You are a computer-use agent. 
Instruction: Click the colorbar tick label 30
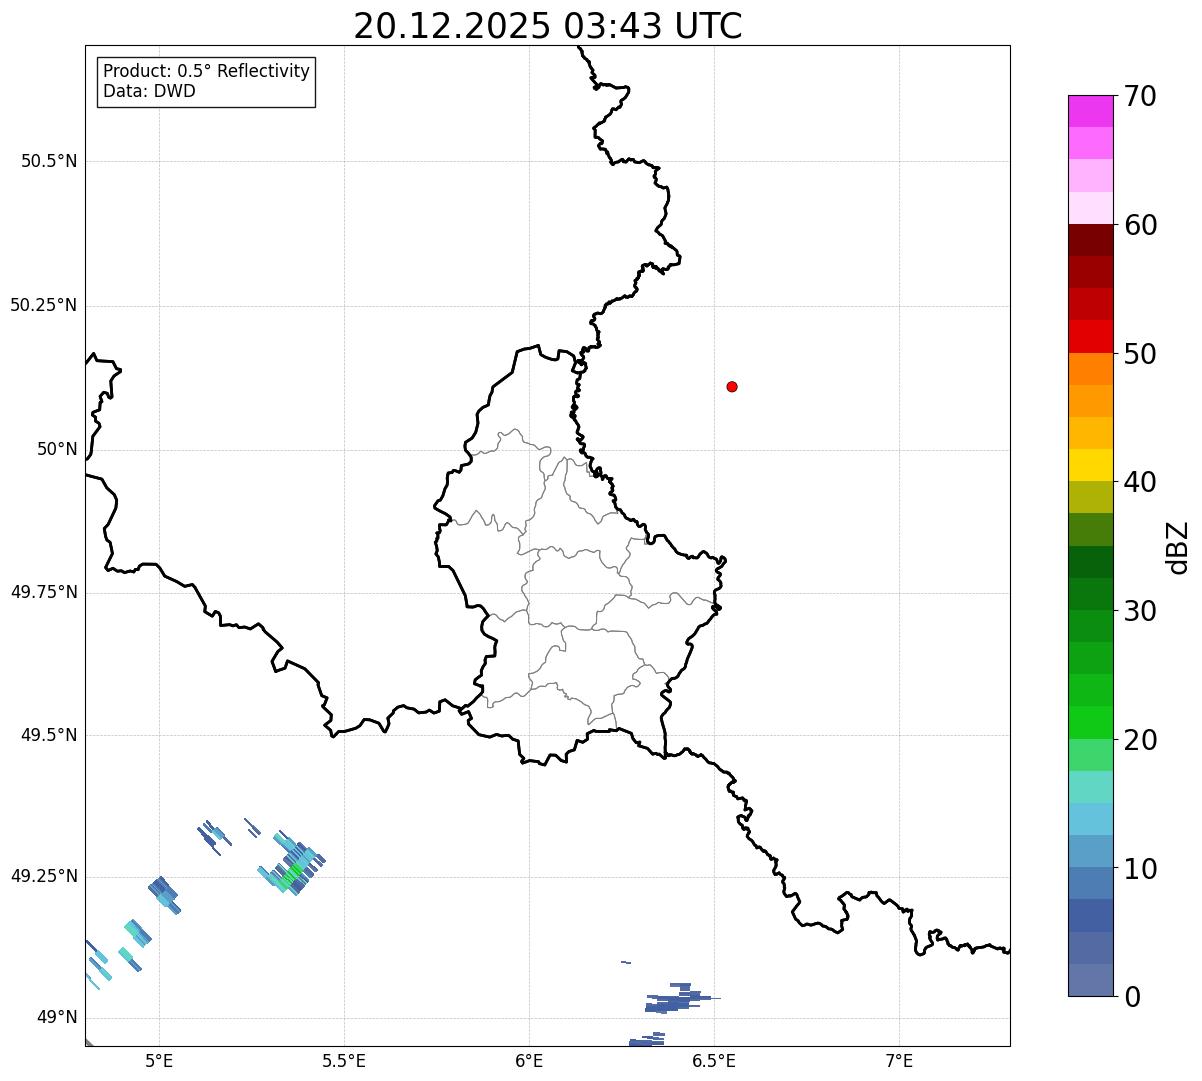coord(1141,611)
